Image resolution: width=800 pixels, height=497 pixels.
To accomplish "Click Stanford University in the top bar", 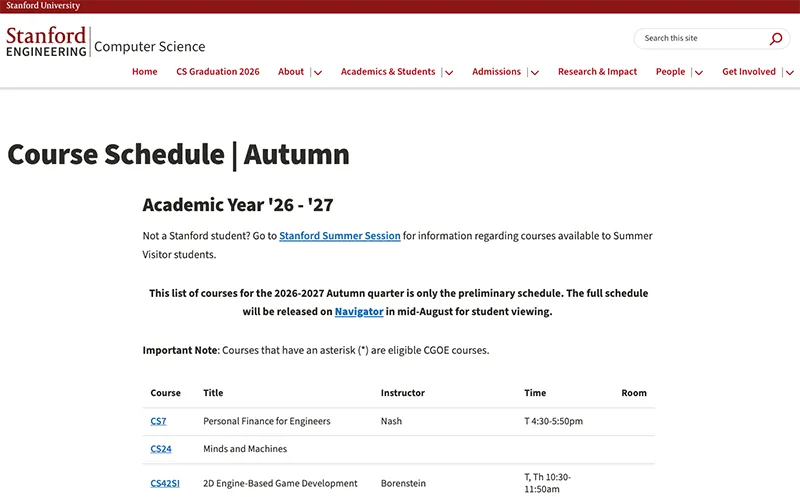I will click(x=43, y=6).
